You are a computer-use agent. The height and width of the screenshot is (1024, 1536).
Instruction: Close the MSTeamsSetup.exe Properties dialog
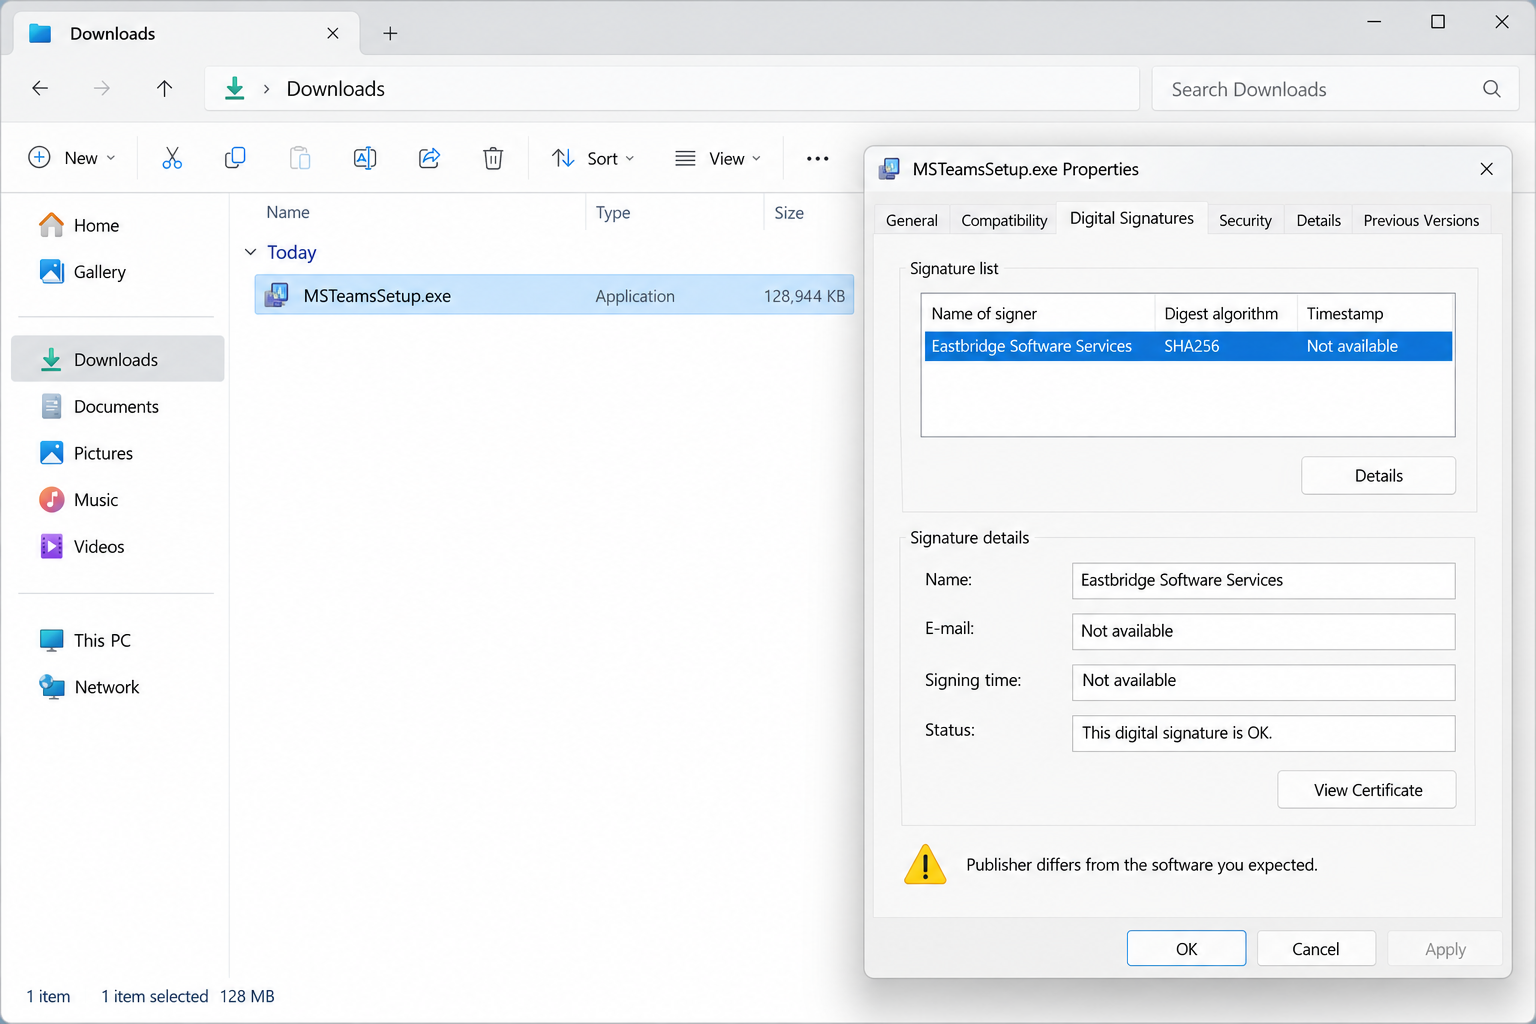1486,169
